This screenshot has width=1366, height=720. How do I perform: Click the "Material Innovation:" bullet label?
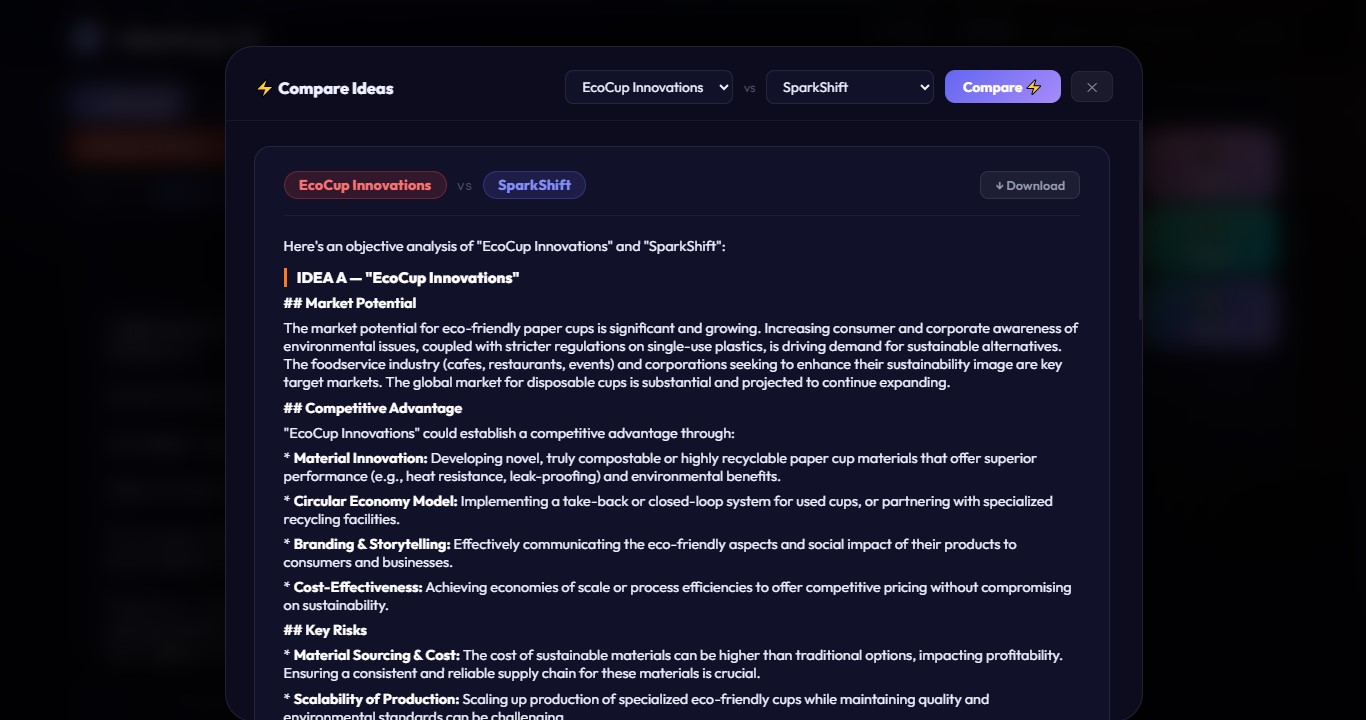[x=360, y=458]
